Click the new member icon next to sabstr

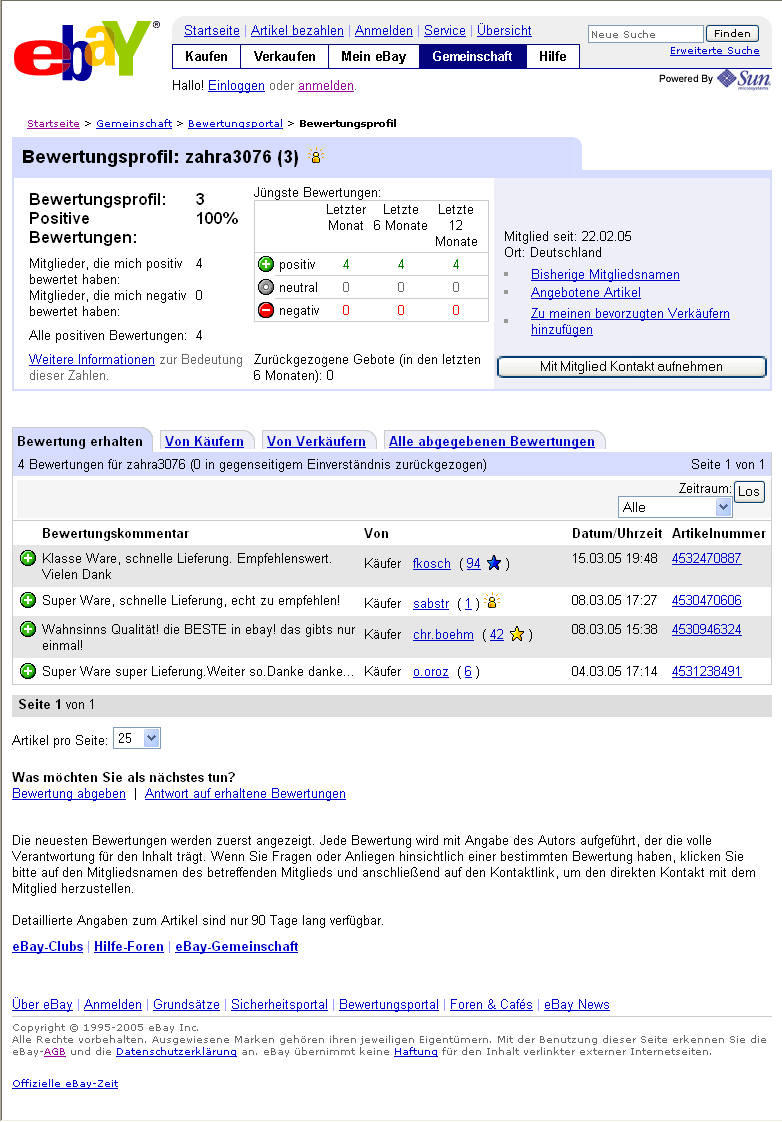point(492,601)
